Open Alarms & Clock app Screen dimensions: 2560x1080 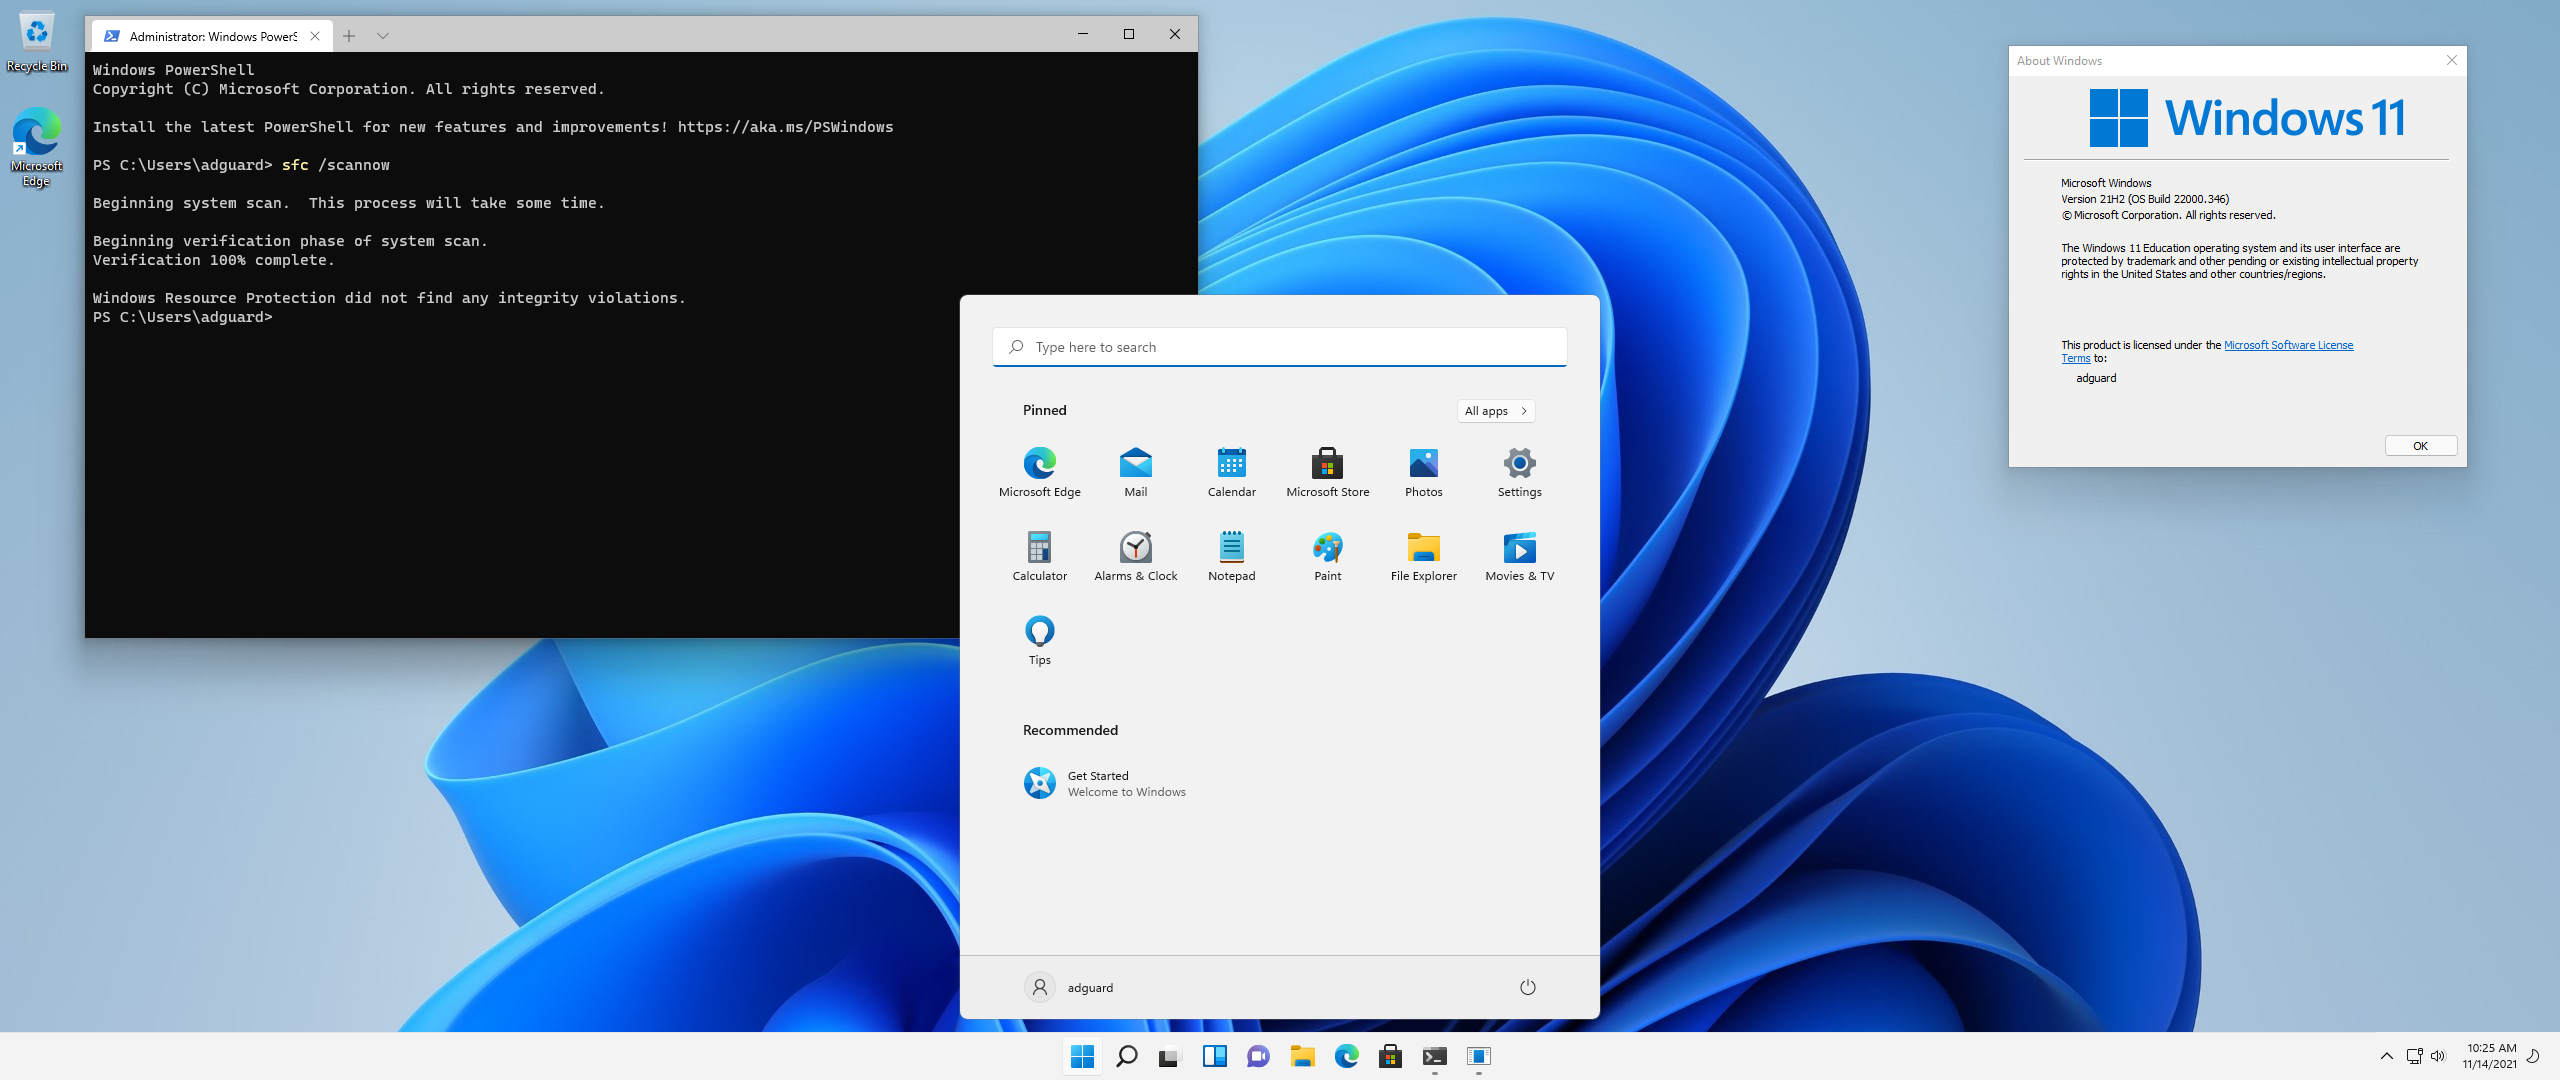1135,556
